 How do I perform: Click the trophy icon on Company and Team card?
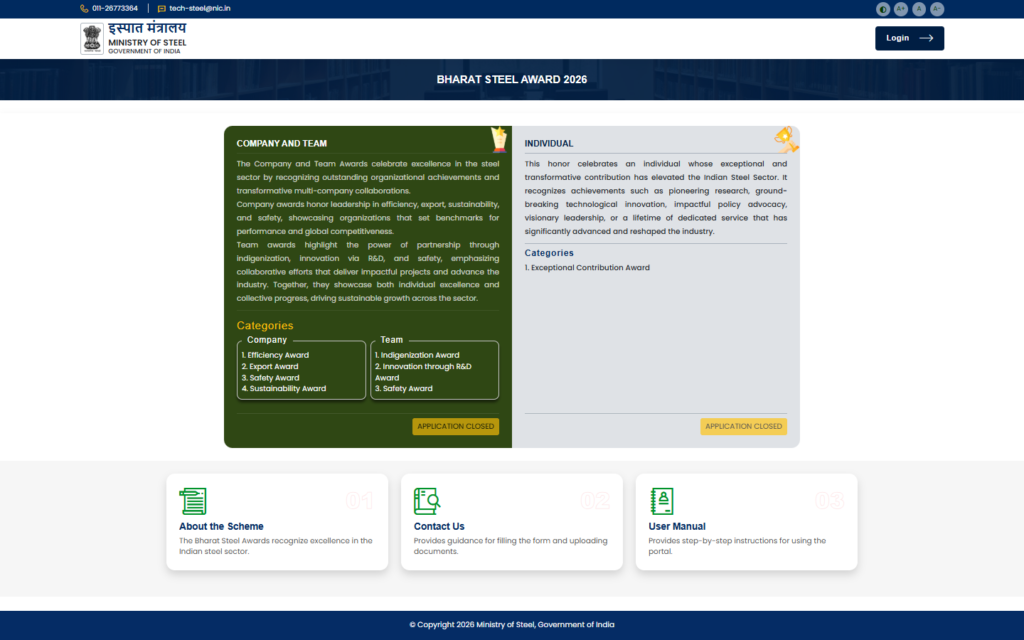click(x=498, y=139)
